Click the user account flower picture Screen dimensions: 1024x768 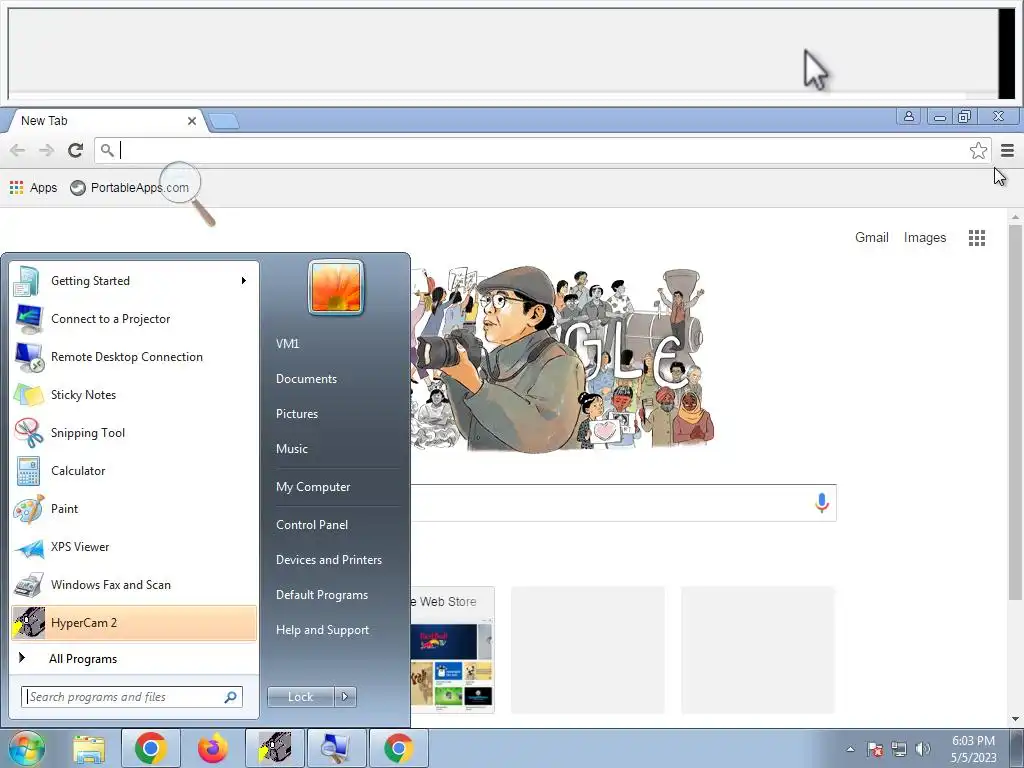(336, 287)
